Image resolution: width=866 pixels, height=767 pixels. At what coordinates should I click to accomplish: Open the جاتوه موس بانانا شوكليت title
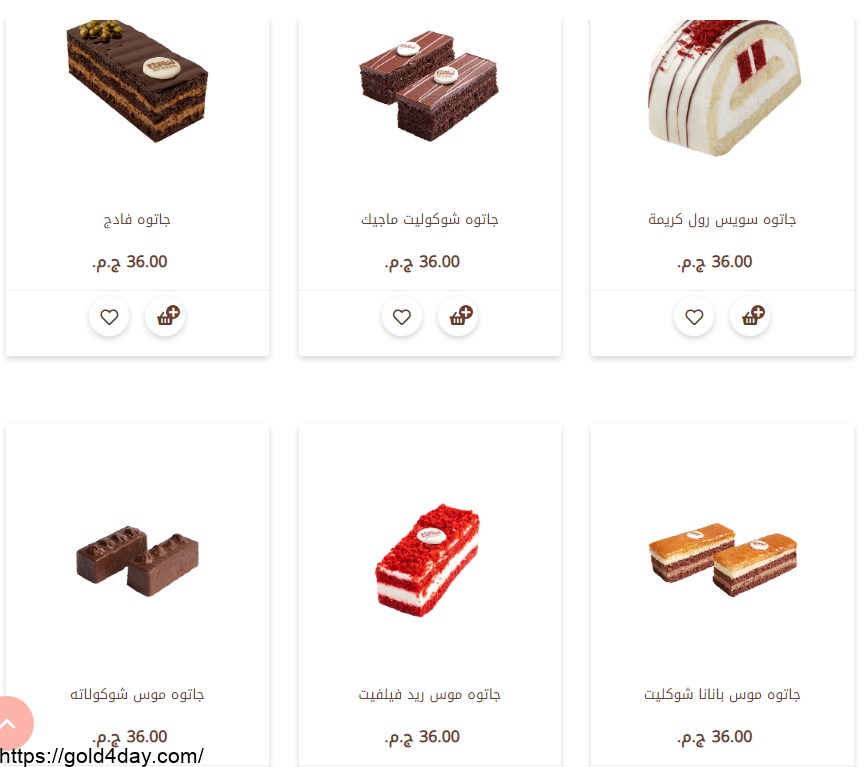pyautogui.click(x=722, y=694)
